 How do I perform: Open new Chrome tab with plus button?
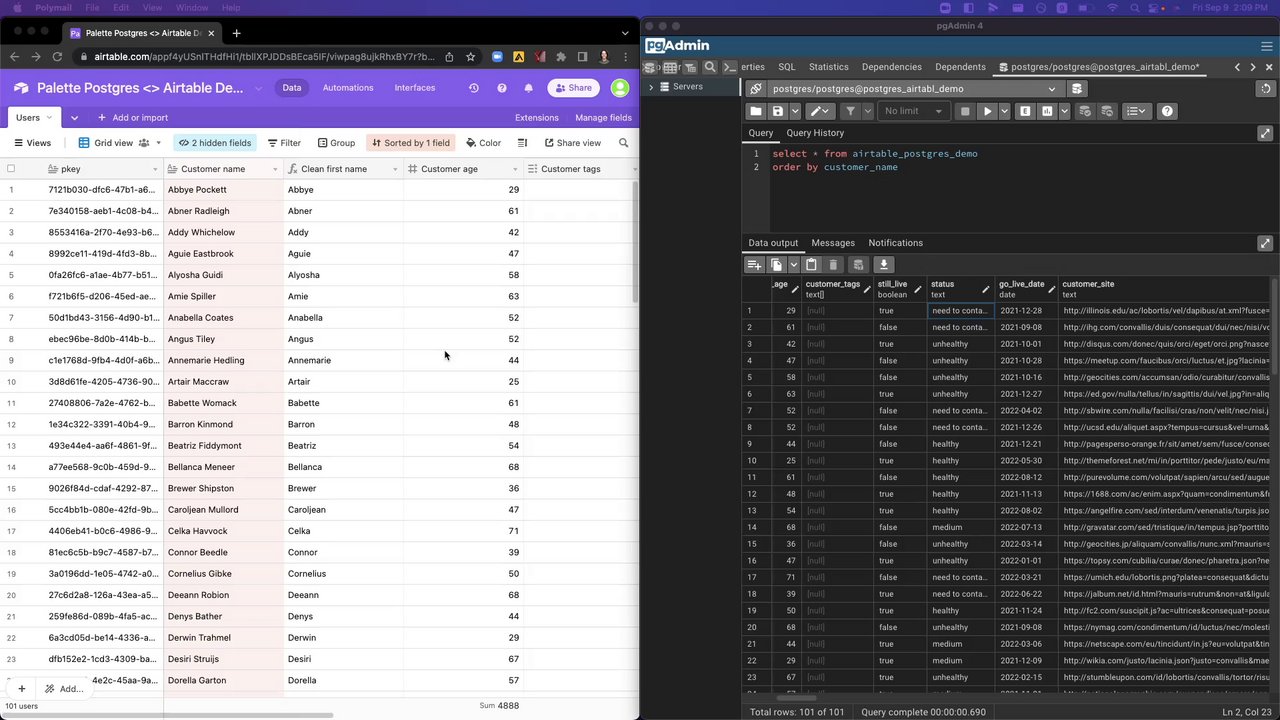pos(236,33)
